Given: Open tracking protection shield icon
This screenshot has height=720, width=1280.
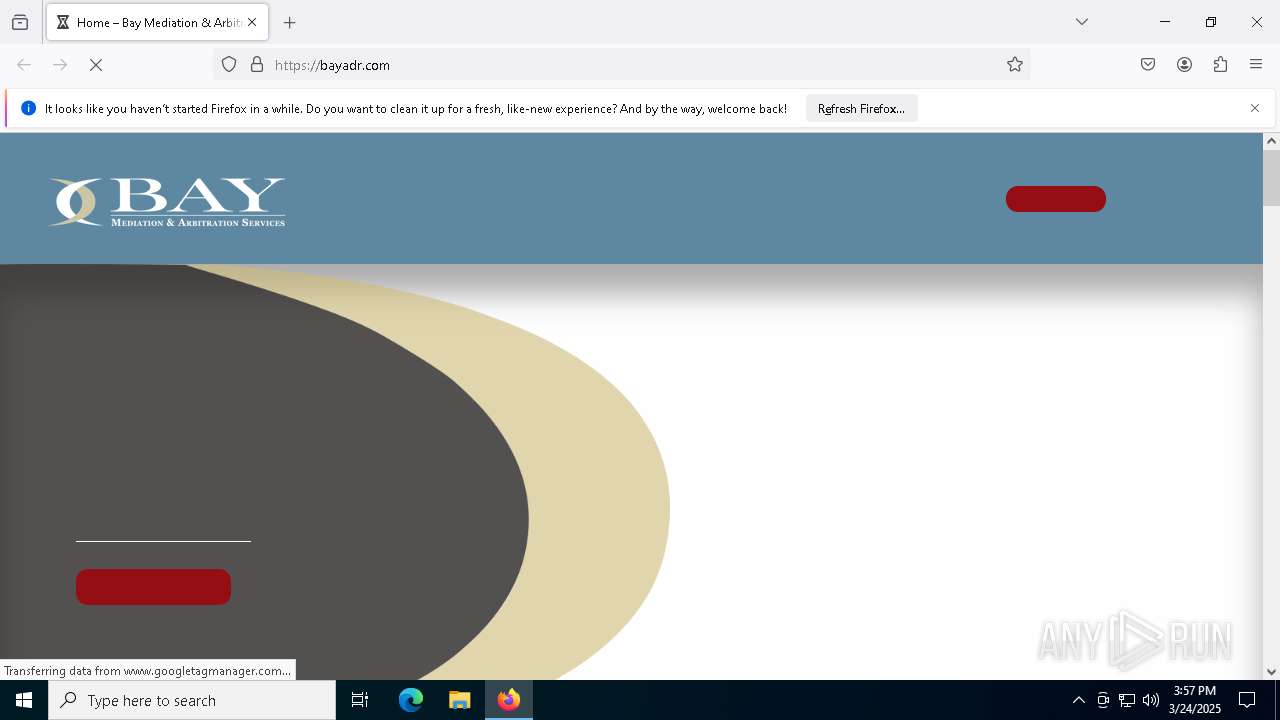Looking at the screenshot, I should pos(229,65).
